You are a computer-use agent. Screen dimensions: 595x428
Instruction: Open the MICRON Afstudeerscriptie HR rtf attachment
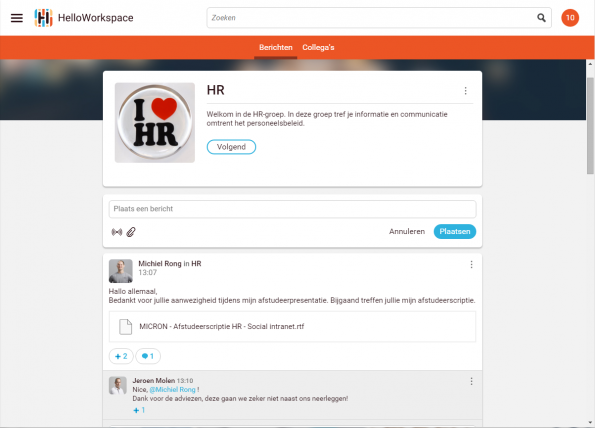pos(292,327)
